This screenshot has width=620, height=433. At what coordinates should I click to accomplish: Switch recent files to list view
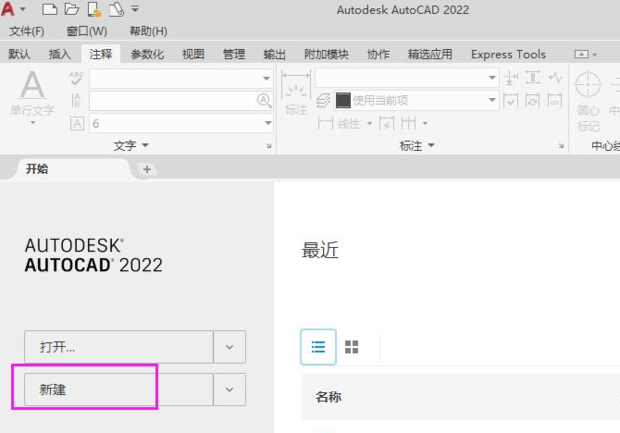click(318, 347)
